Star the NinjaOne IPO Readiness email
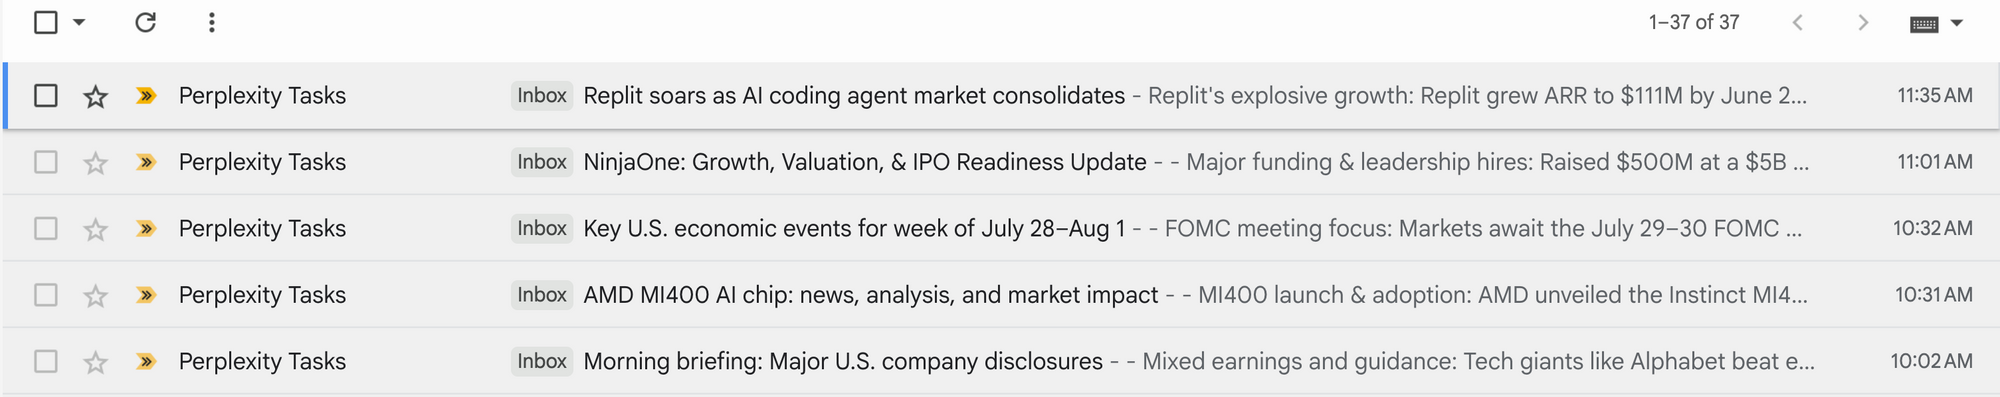This screenshot has width=2000, height=397. [x=95, y=162]
